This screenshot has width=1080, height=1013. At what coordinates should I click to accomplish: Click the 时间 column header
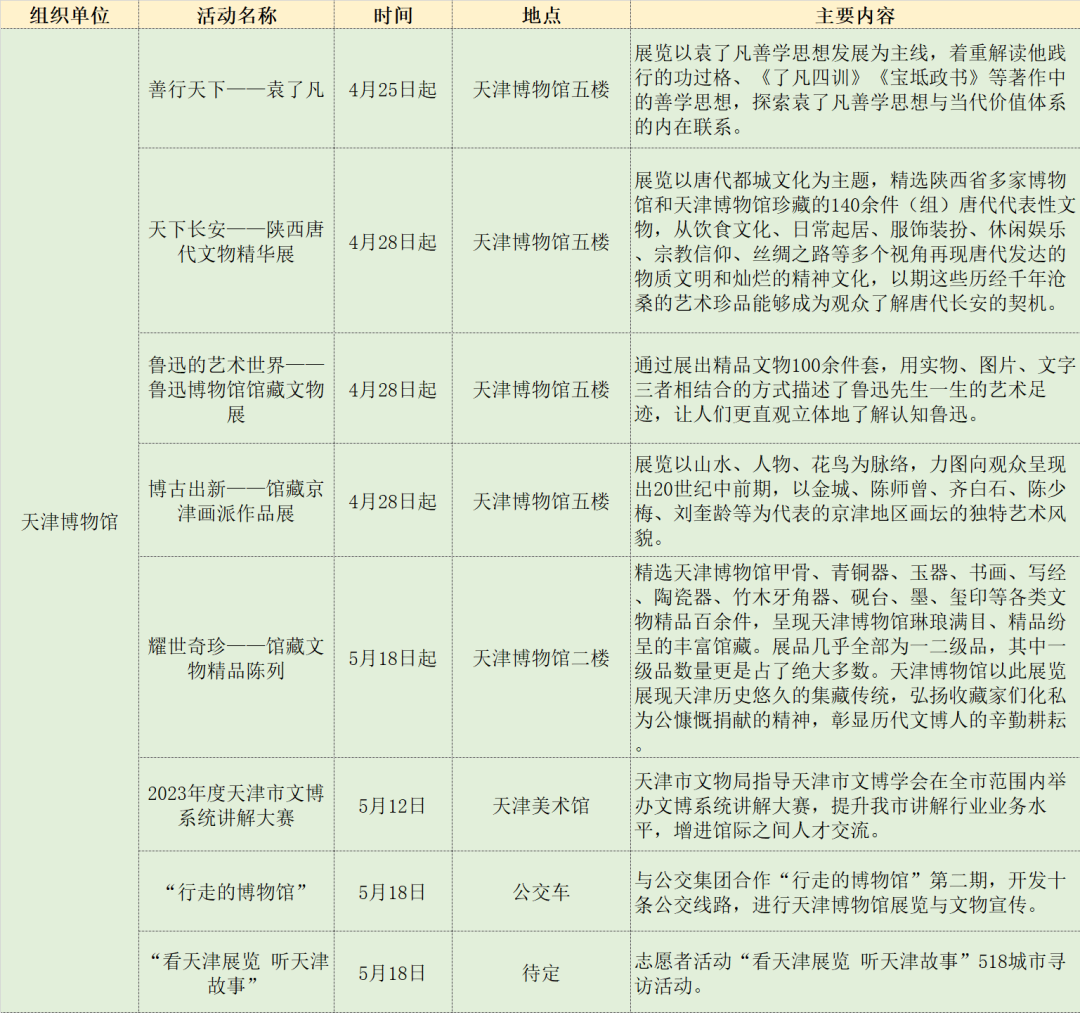(x=392, y=15)
